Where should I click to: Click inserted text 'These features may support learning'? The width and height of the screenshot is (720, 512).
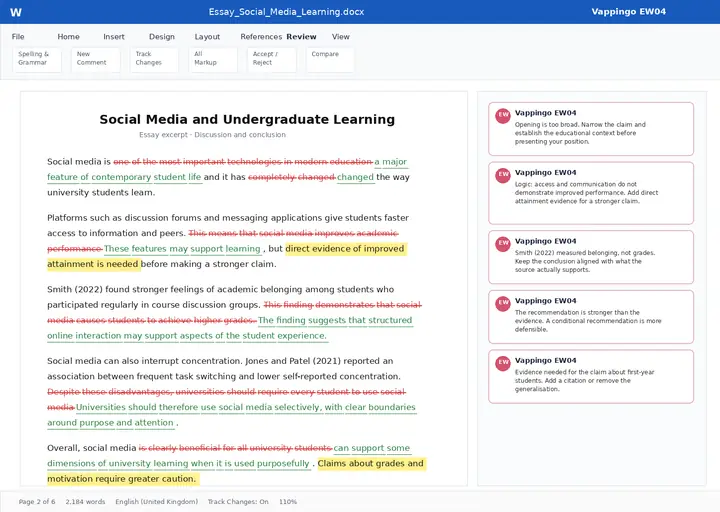pyautogui.click(x=182, y=249)
